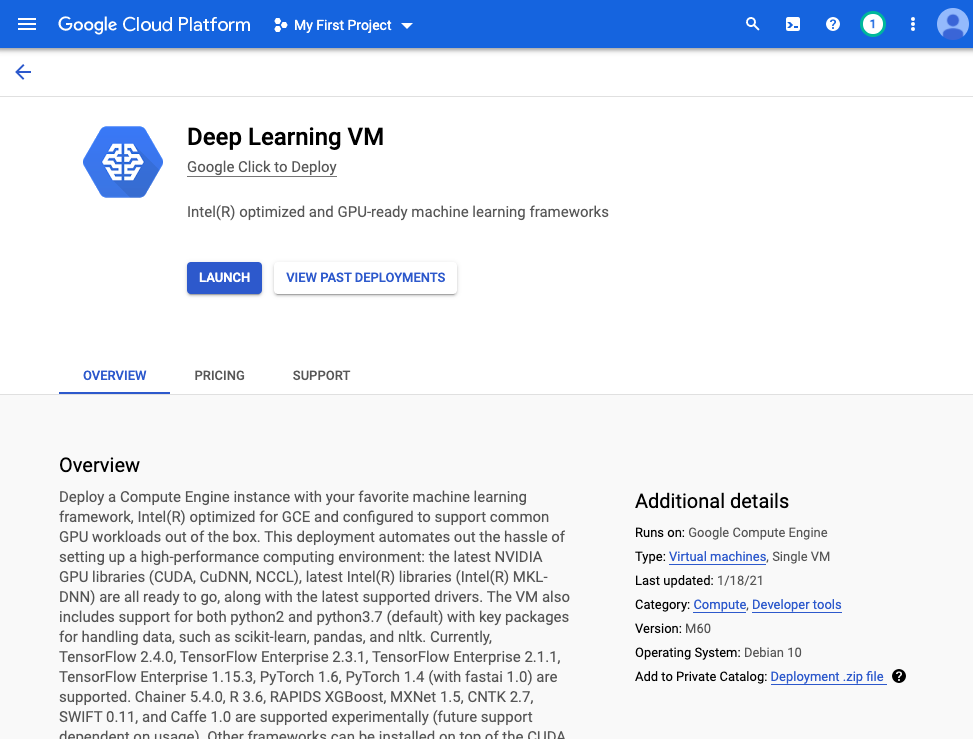Switch to the Pricing tab
Image resolution: width=973 pixels, height=739 pixels.
click(x=219, y=375)
